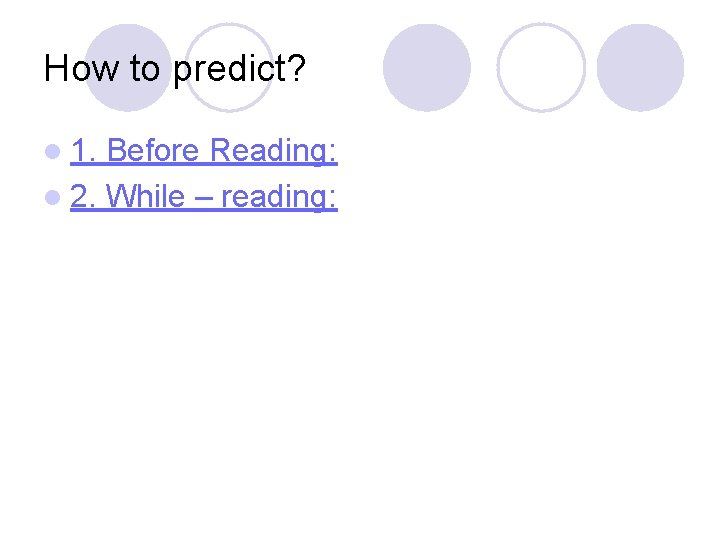The image size is (720, 540).
Task: Click the word 'to' in the title
Action: click(x=145, y=69)
